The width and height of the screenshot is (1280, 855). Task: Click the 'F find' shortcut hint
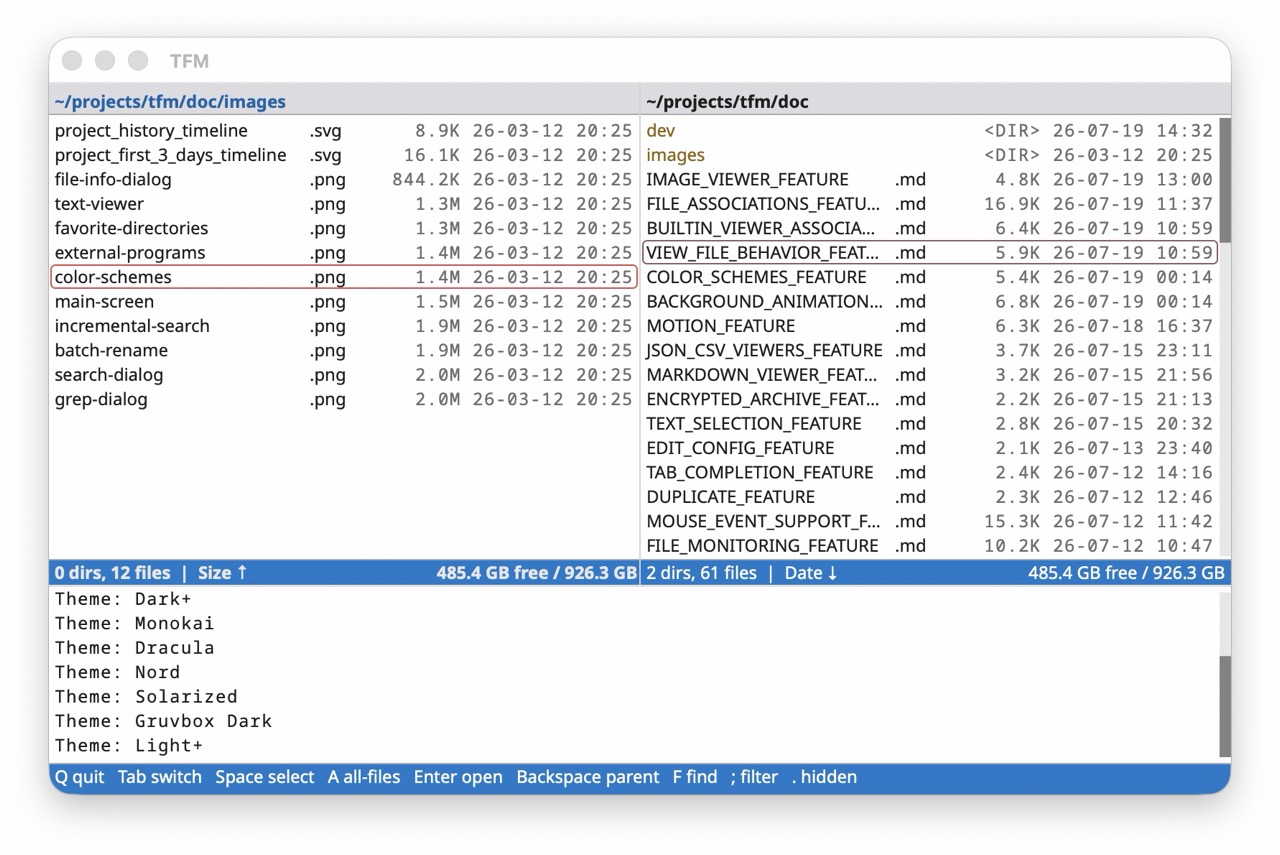(695, 777)
